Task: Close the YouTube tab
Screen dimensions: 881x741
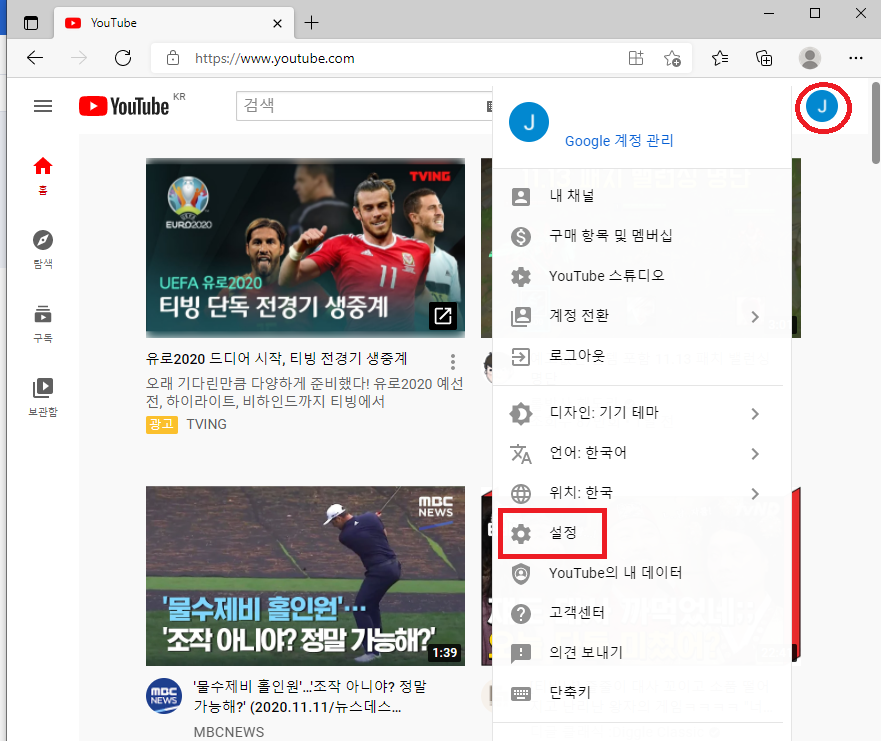Action: pyautogui.click(x=277, y=23)
